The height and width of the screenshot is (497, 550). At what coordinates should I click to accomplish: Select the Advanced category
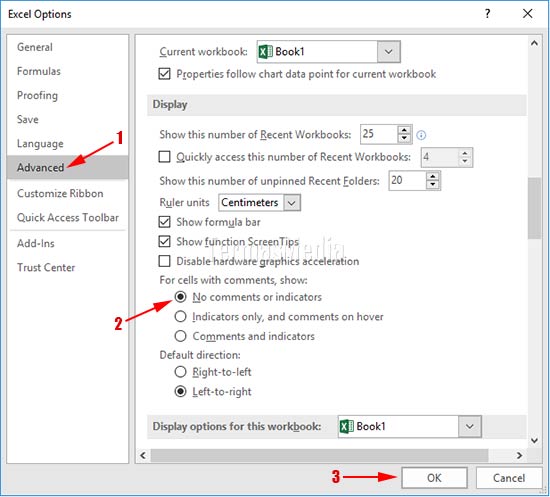(x=67, y=167)
